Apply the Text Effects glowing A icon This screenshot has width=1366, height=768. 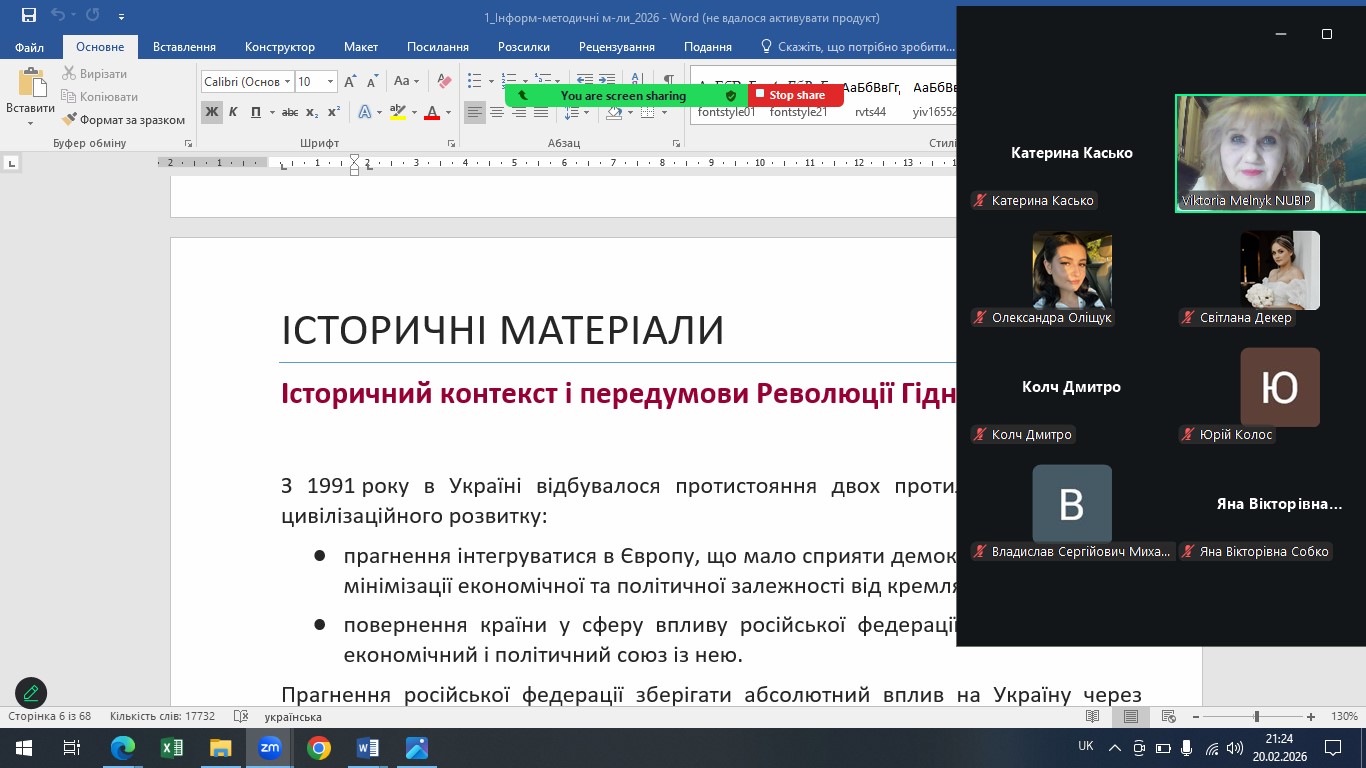(365, 112)
